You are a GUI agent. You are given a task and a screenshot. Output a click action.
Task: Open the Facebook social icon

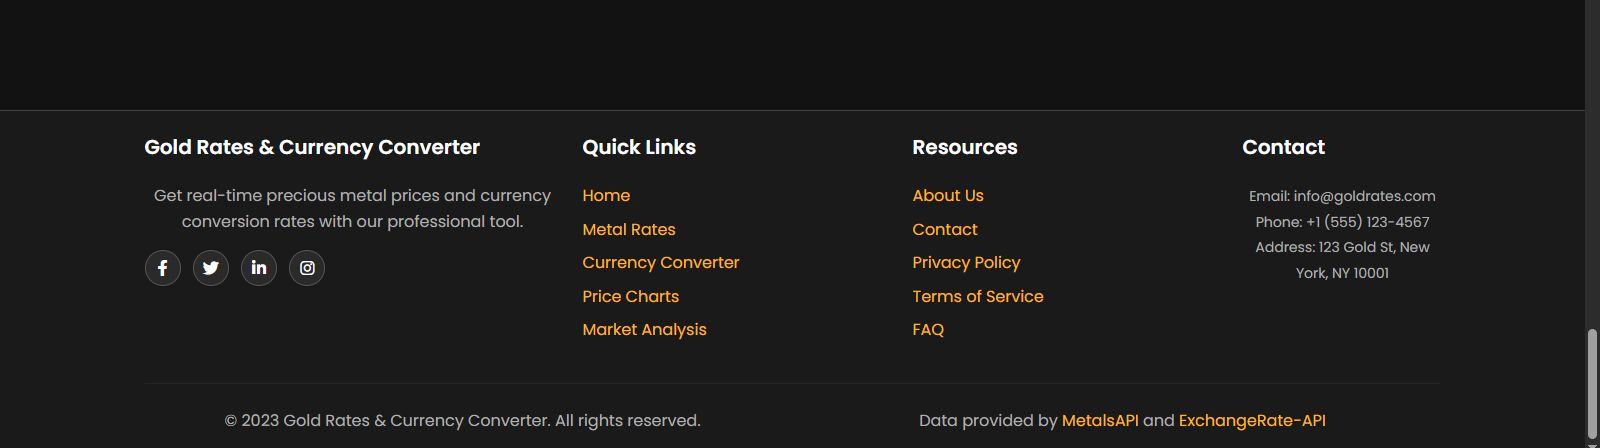point(163,268)
